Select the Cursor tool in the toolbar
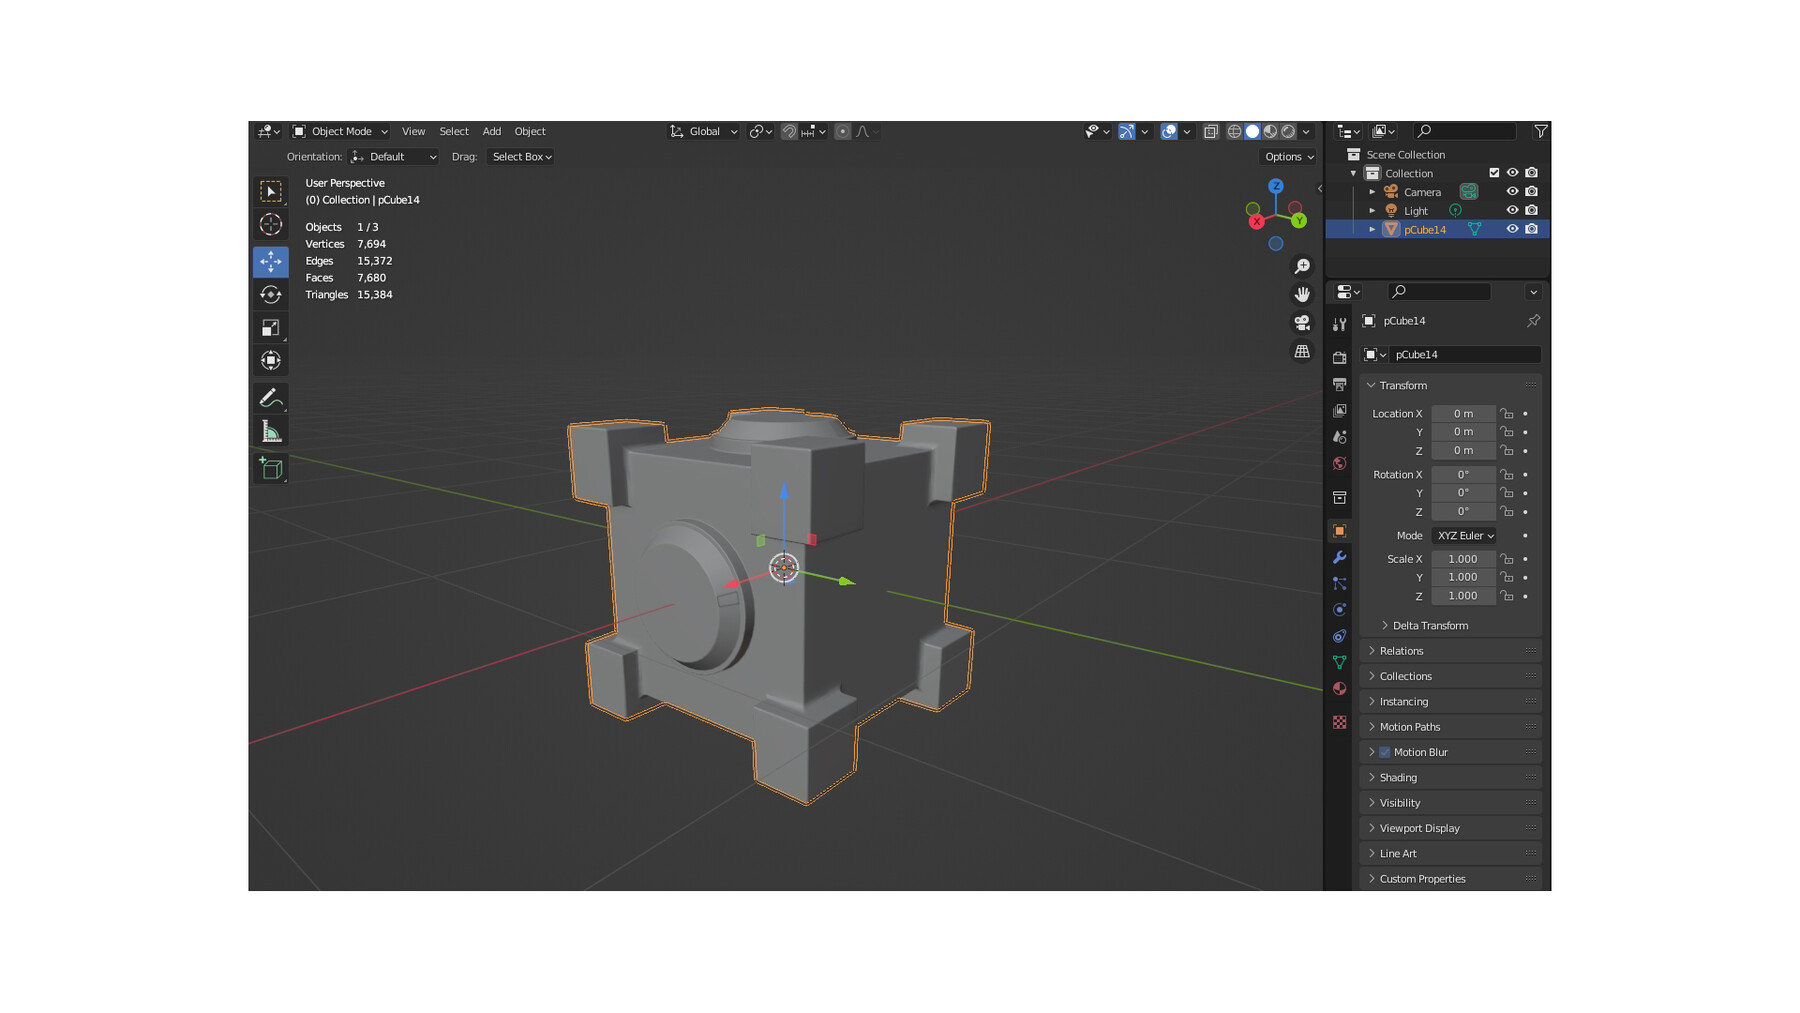The width and height of the screenshot is (1800, 1013). coord(270,225)
